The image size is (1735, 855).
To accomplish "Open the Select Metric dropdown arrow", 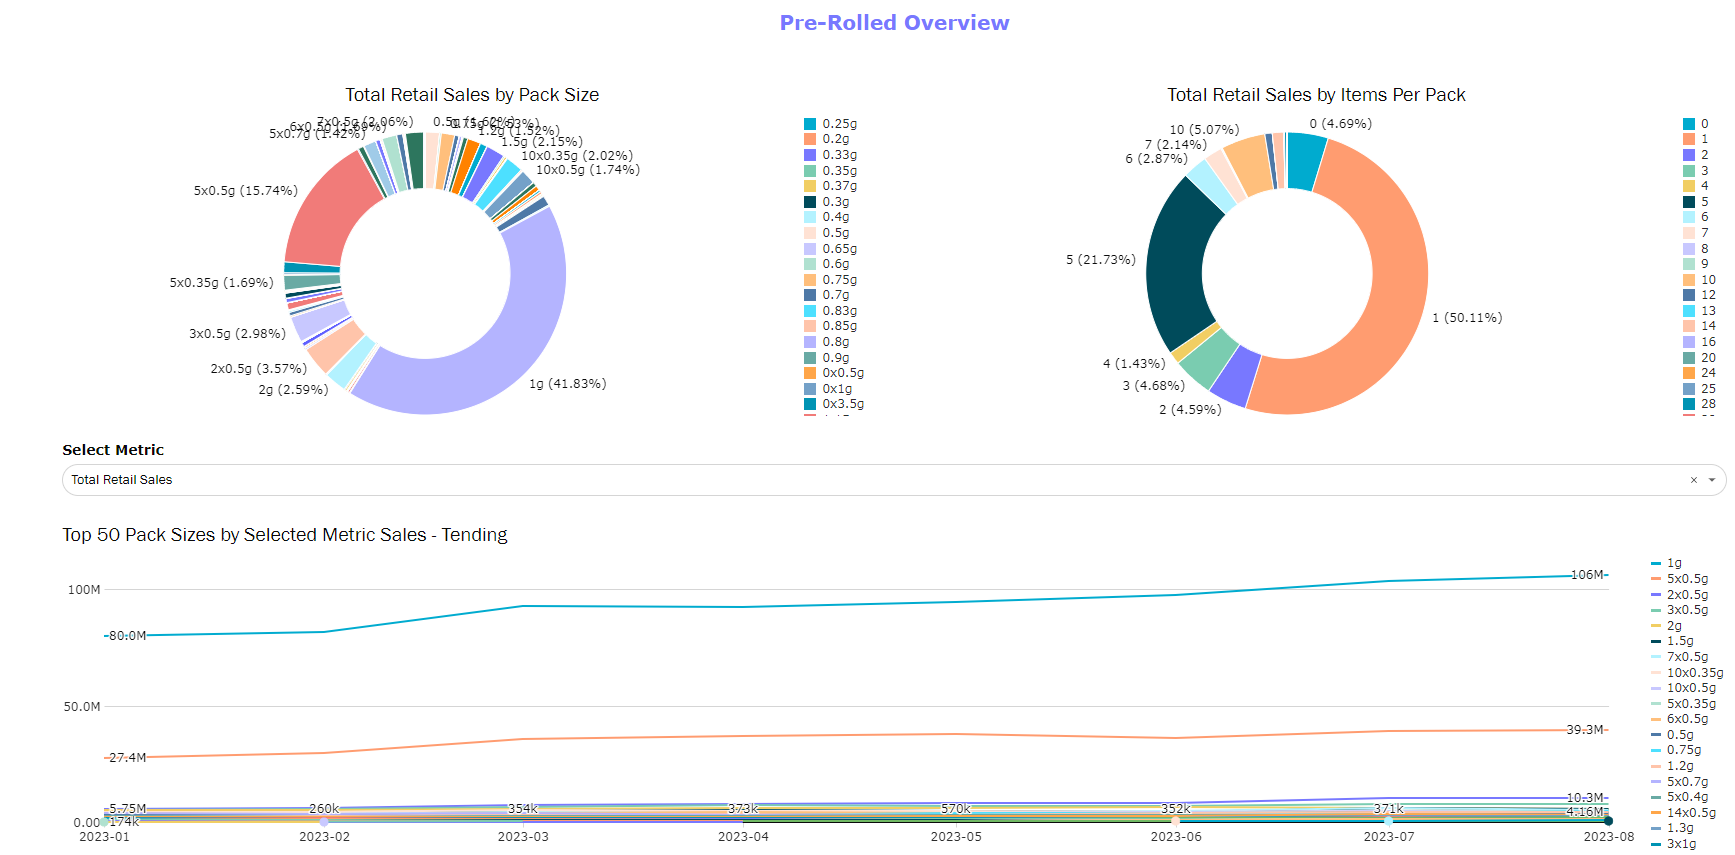I will pyautogui.click(x=1711, y=480).
